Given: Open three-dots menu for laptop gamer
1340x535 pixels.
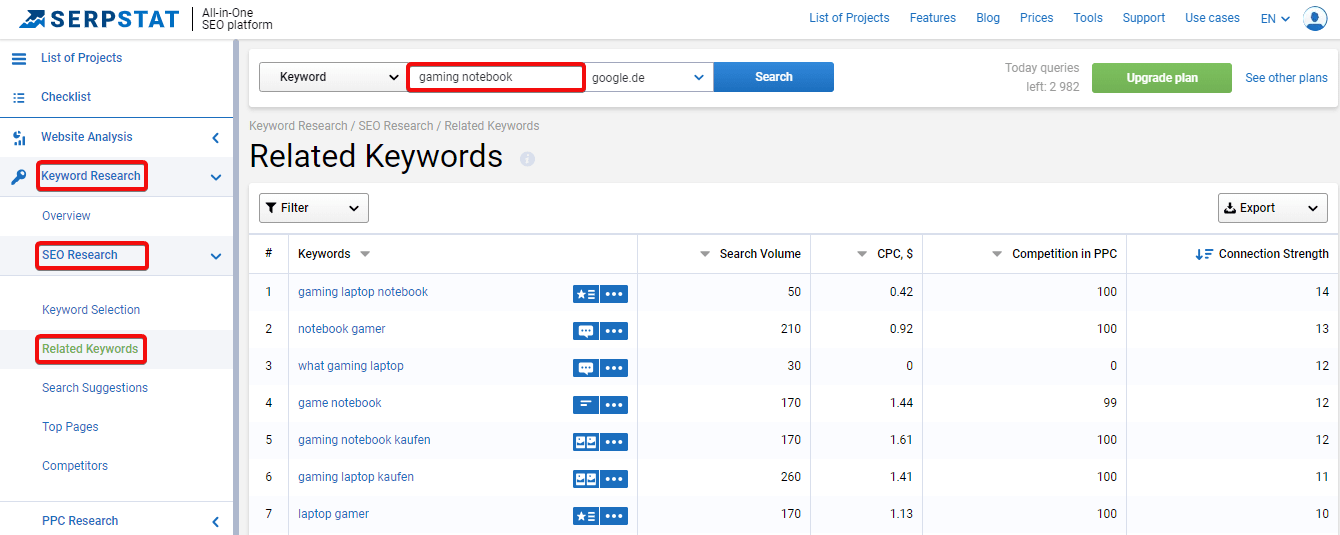Looking at the screenshot, I should (x=614, y=516).
